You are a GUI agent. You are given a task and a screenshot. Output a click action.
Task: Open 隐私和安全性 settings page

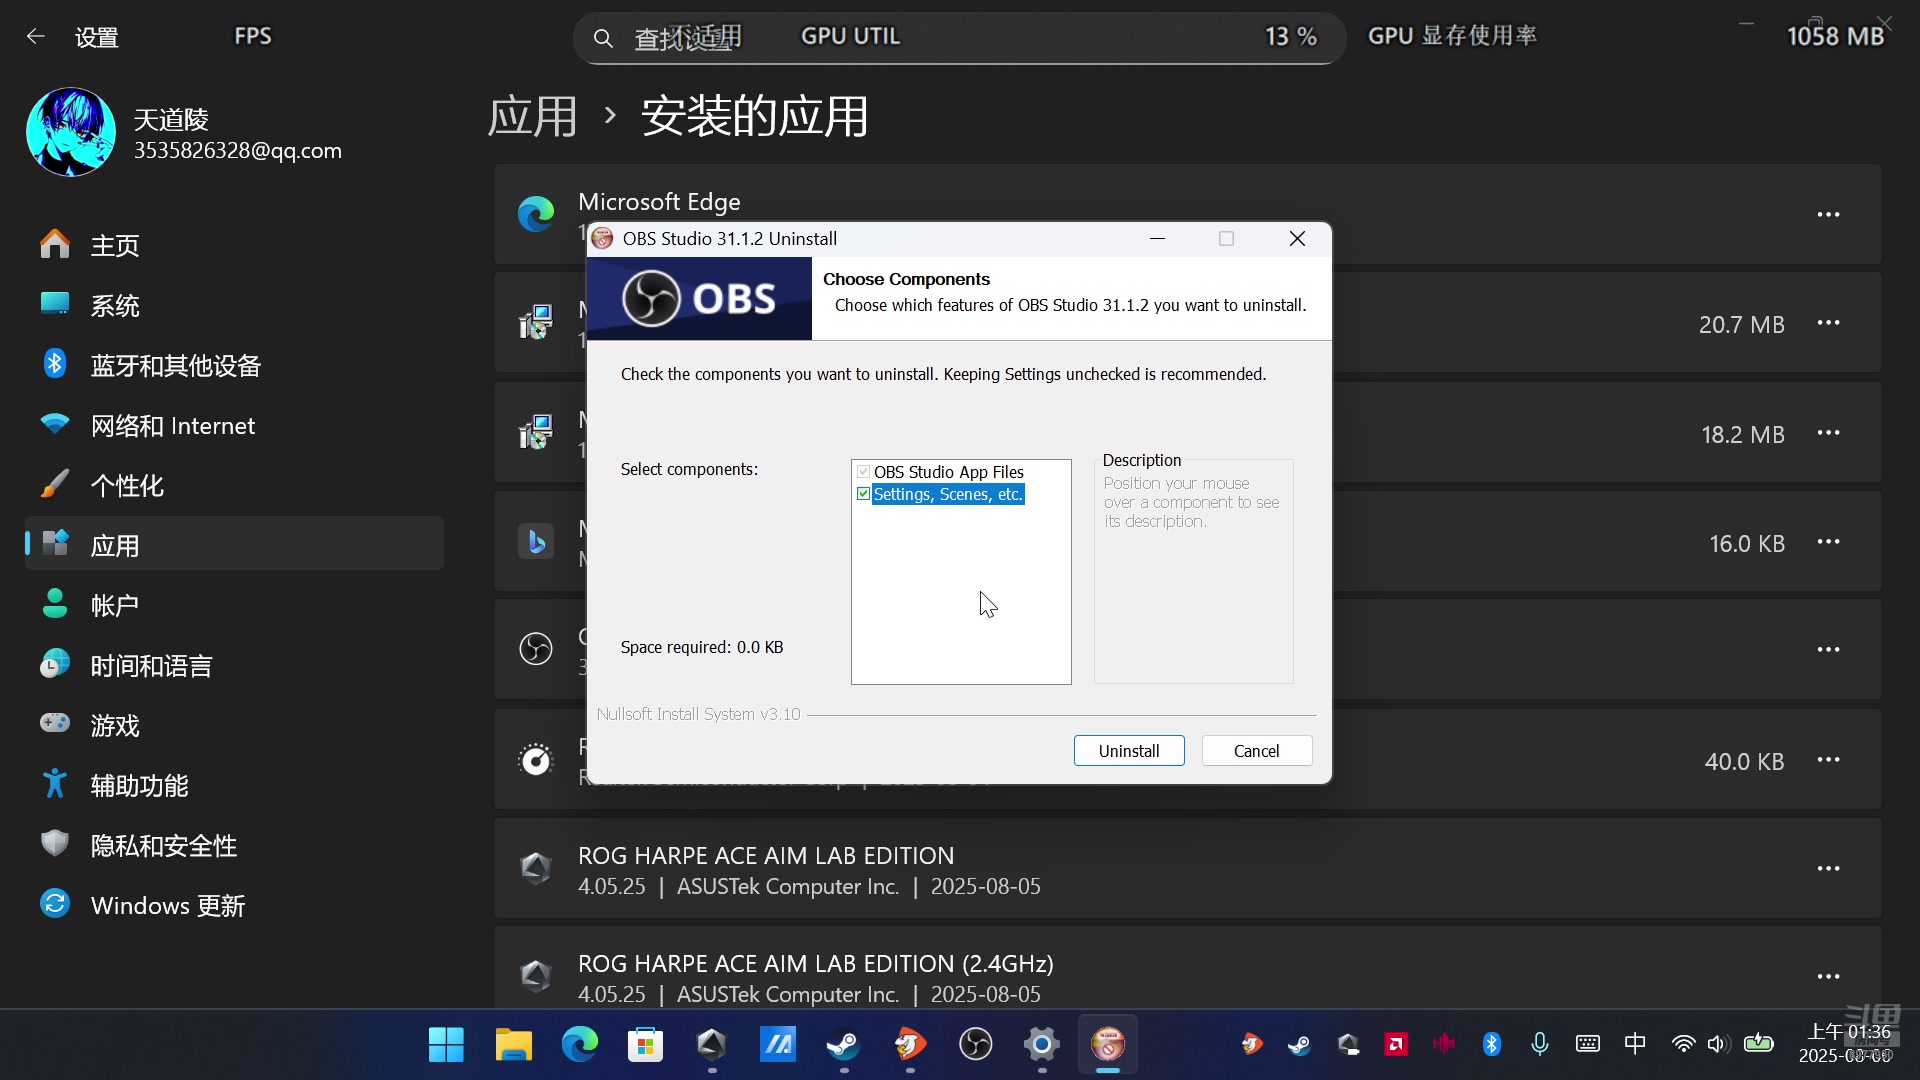click(234, 845)
